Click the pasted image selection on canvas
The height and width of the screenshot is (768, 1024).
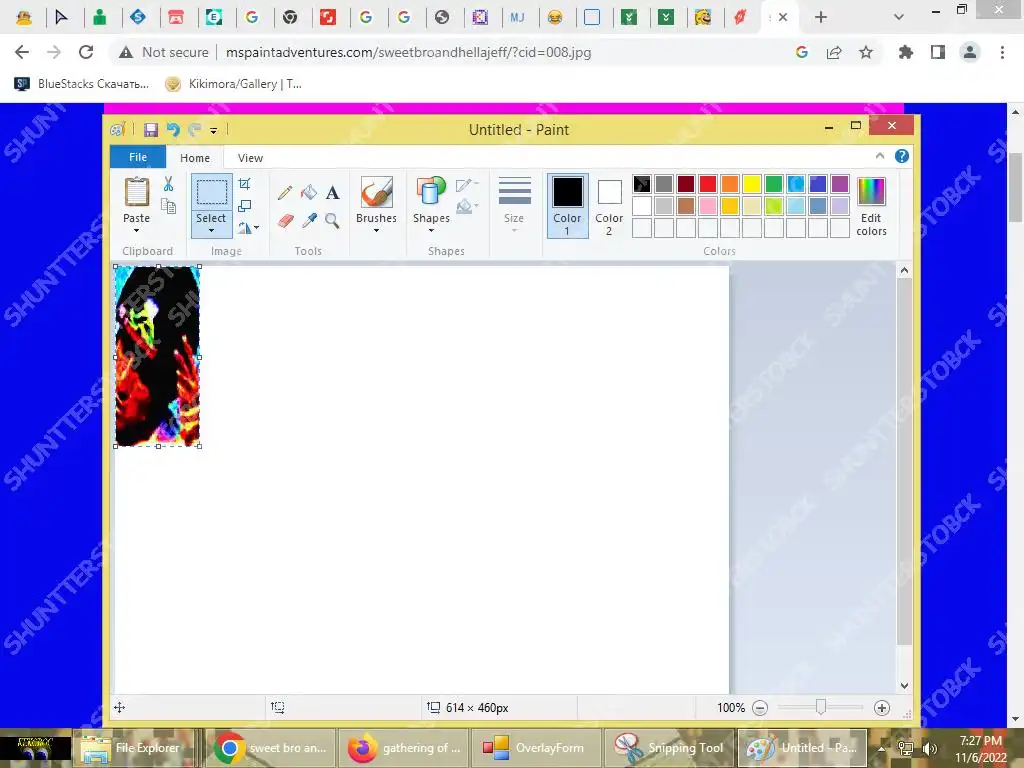point(157,356)
